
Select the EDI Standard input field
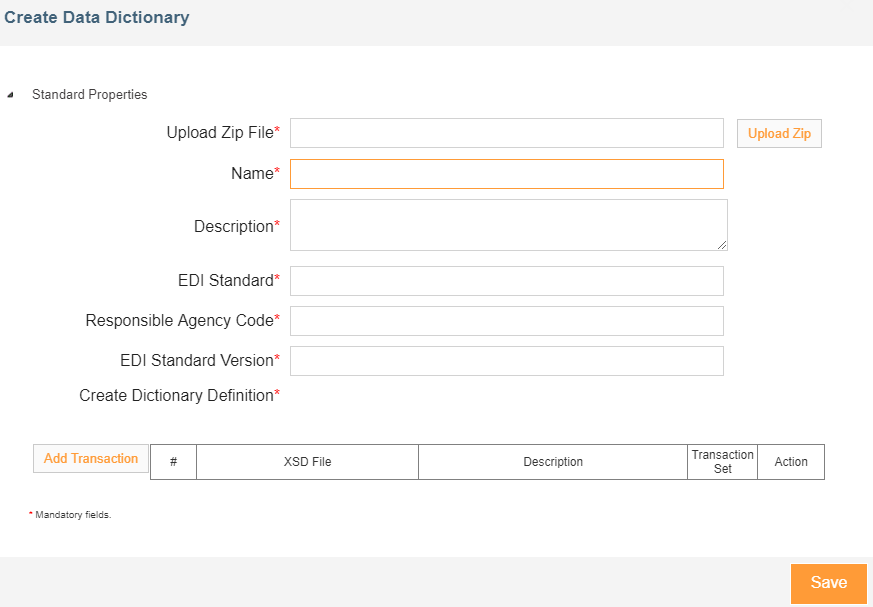pos(506,281)
